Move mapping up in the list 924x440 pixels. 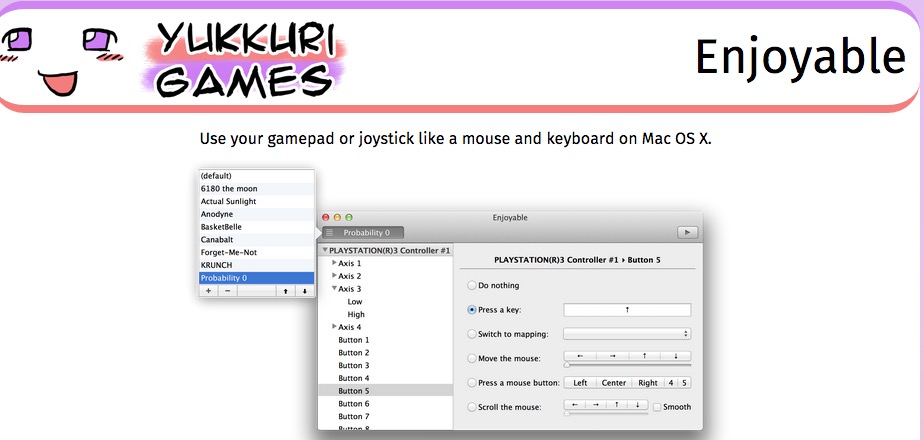tap(286, 291)
